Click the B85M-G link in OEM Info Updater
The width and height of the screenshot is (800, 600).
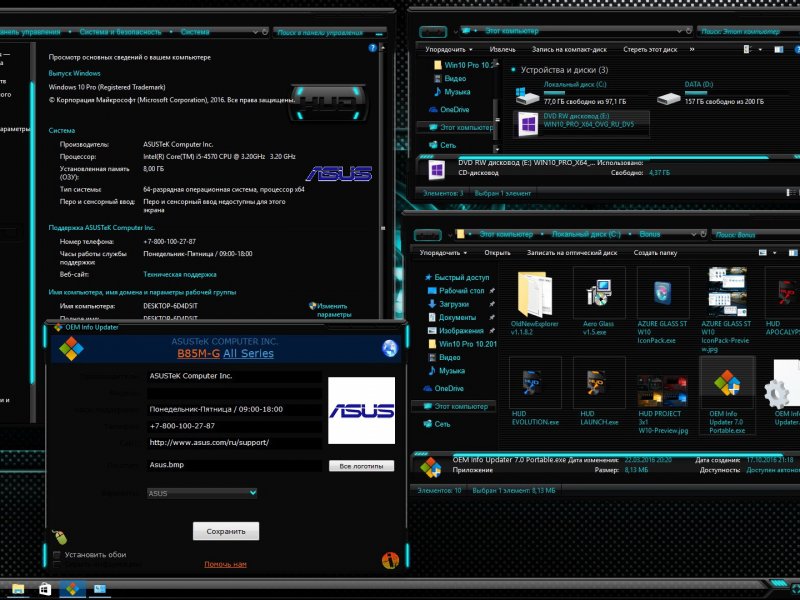pos(198,354)
